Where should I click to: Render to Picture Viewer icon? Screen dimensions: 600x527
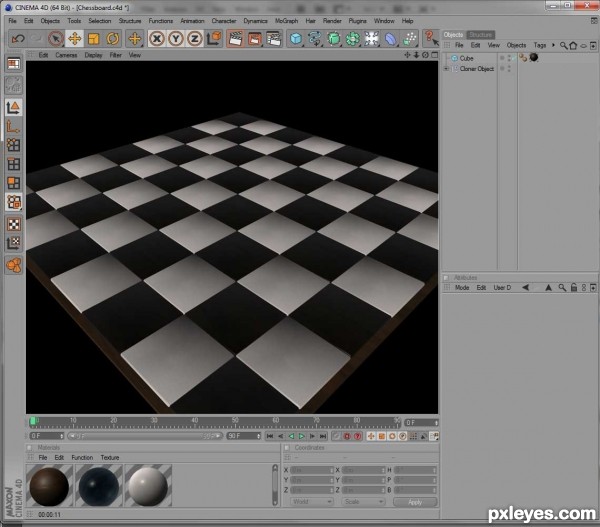[x=255, y=39]
